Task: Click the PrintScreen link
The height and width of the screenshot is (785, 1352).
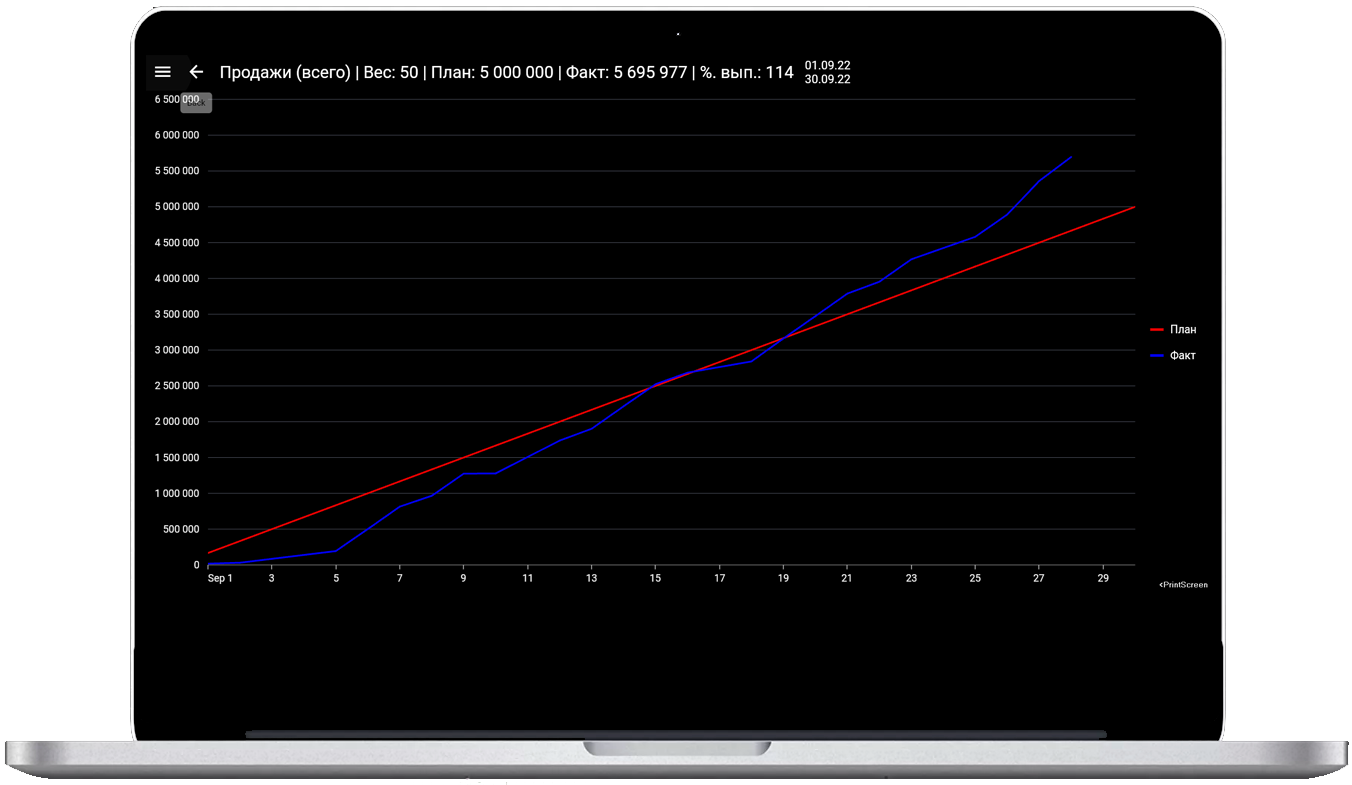Action: point(1183,585)
